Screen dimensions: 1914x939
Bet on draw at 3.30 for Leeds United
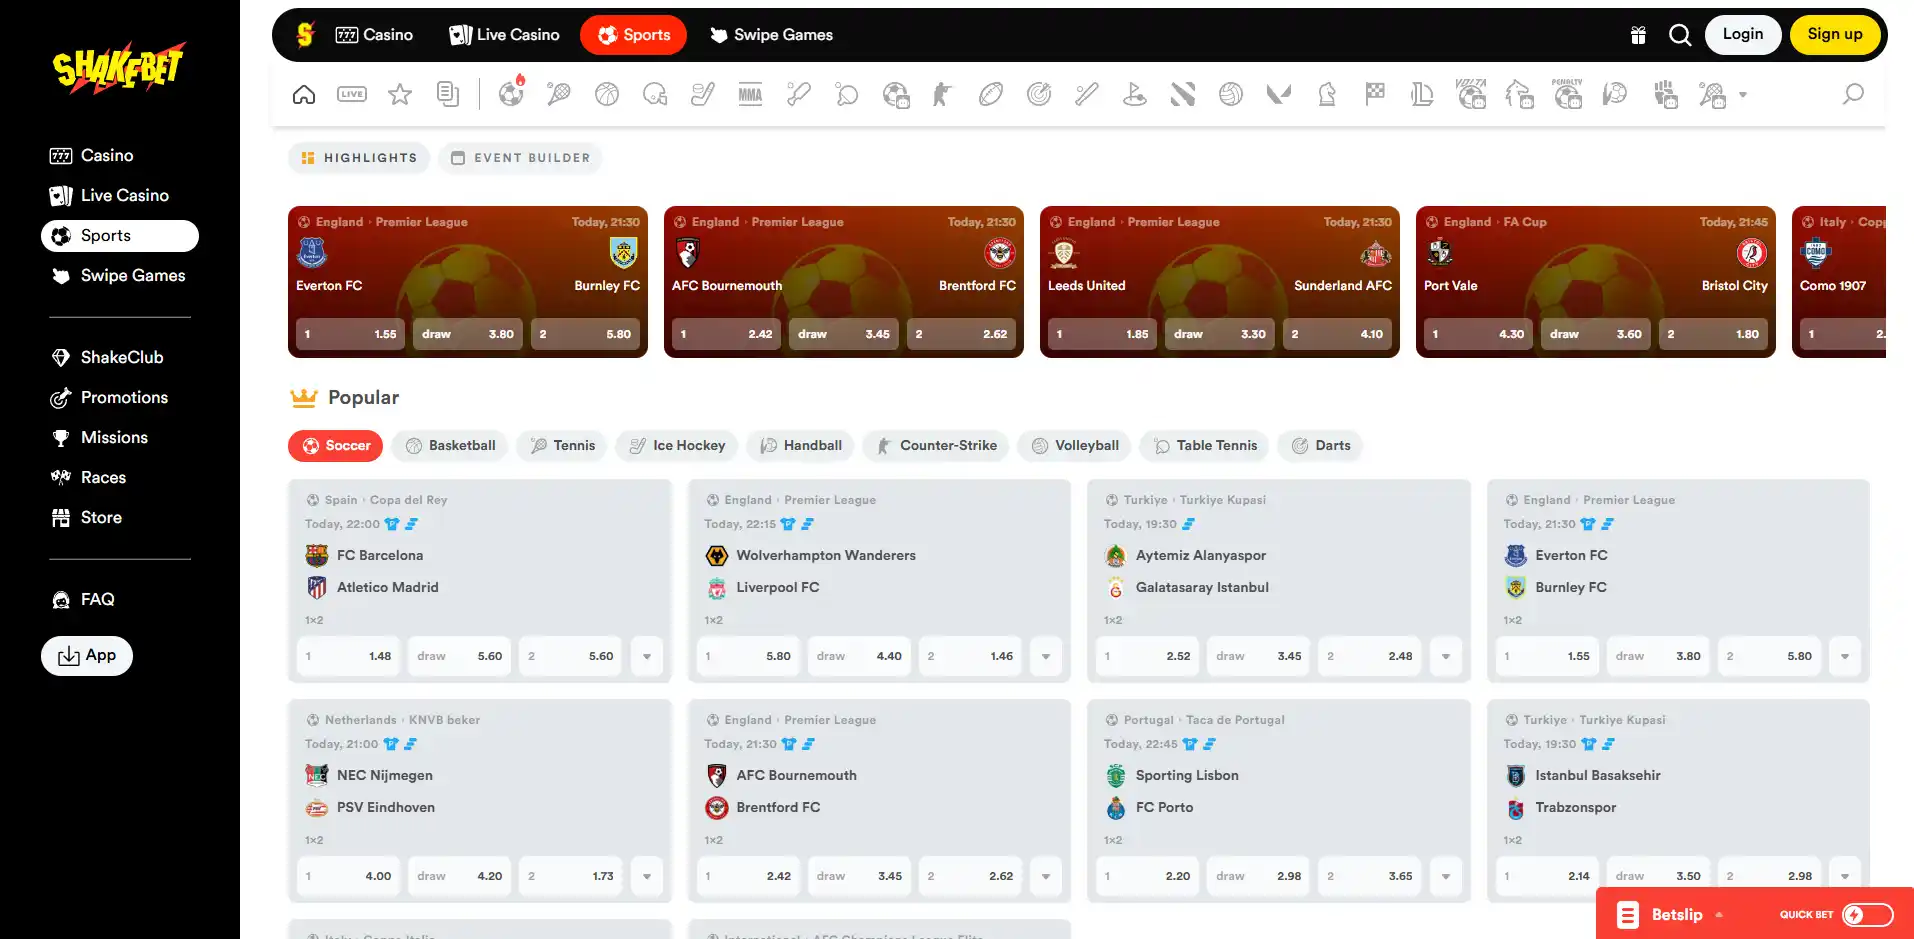[x=1220, y=334]
